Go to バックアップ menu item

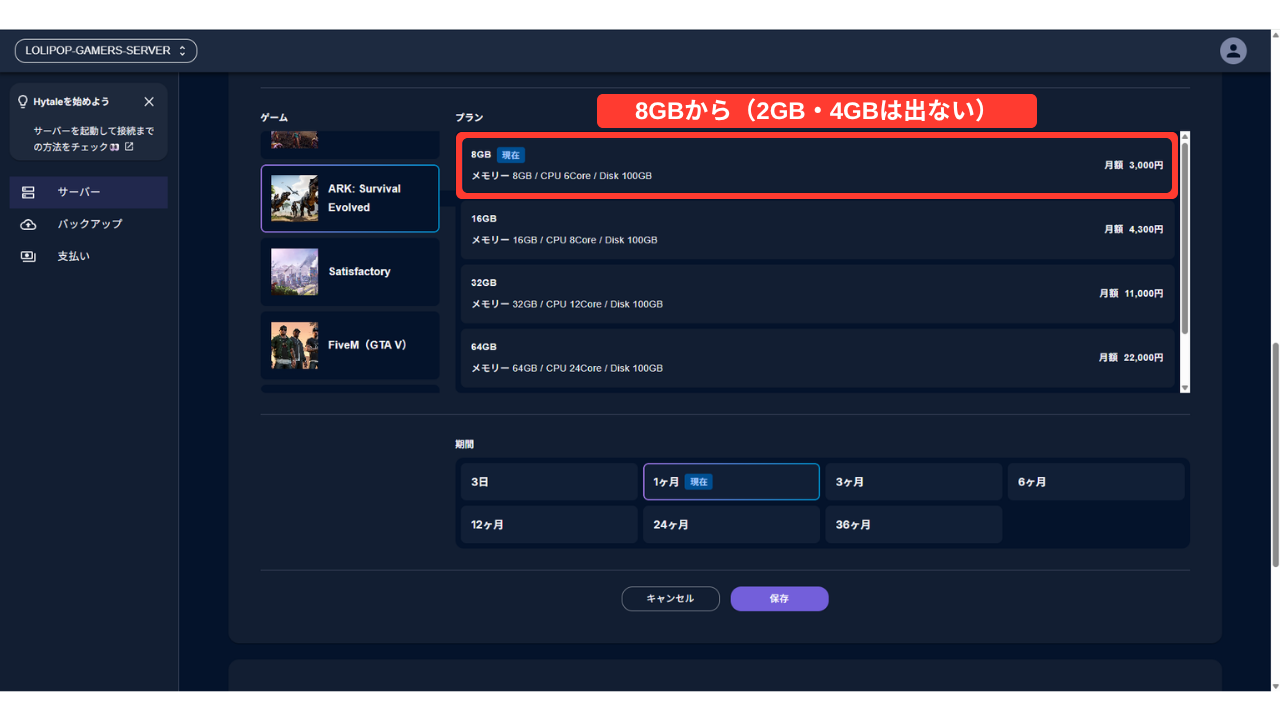pos(89,224)
